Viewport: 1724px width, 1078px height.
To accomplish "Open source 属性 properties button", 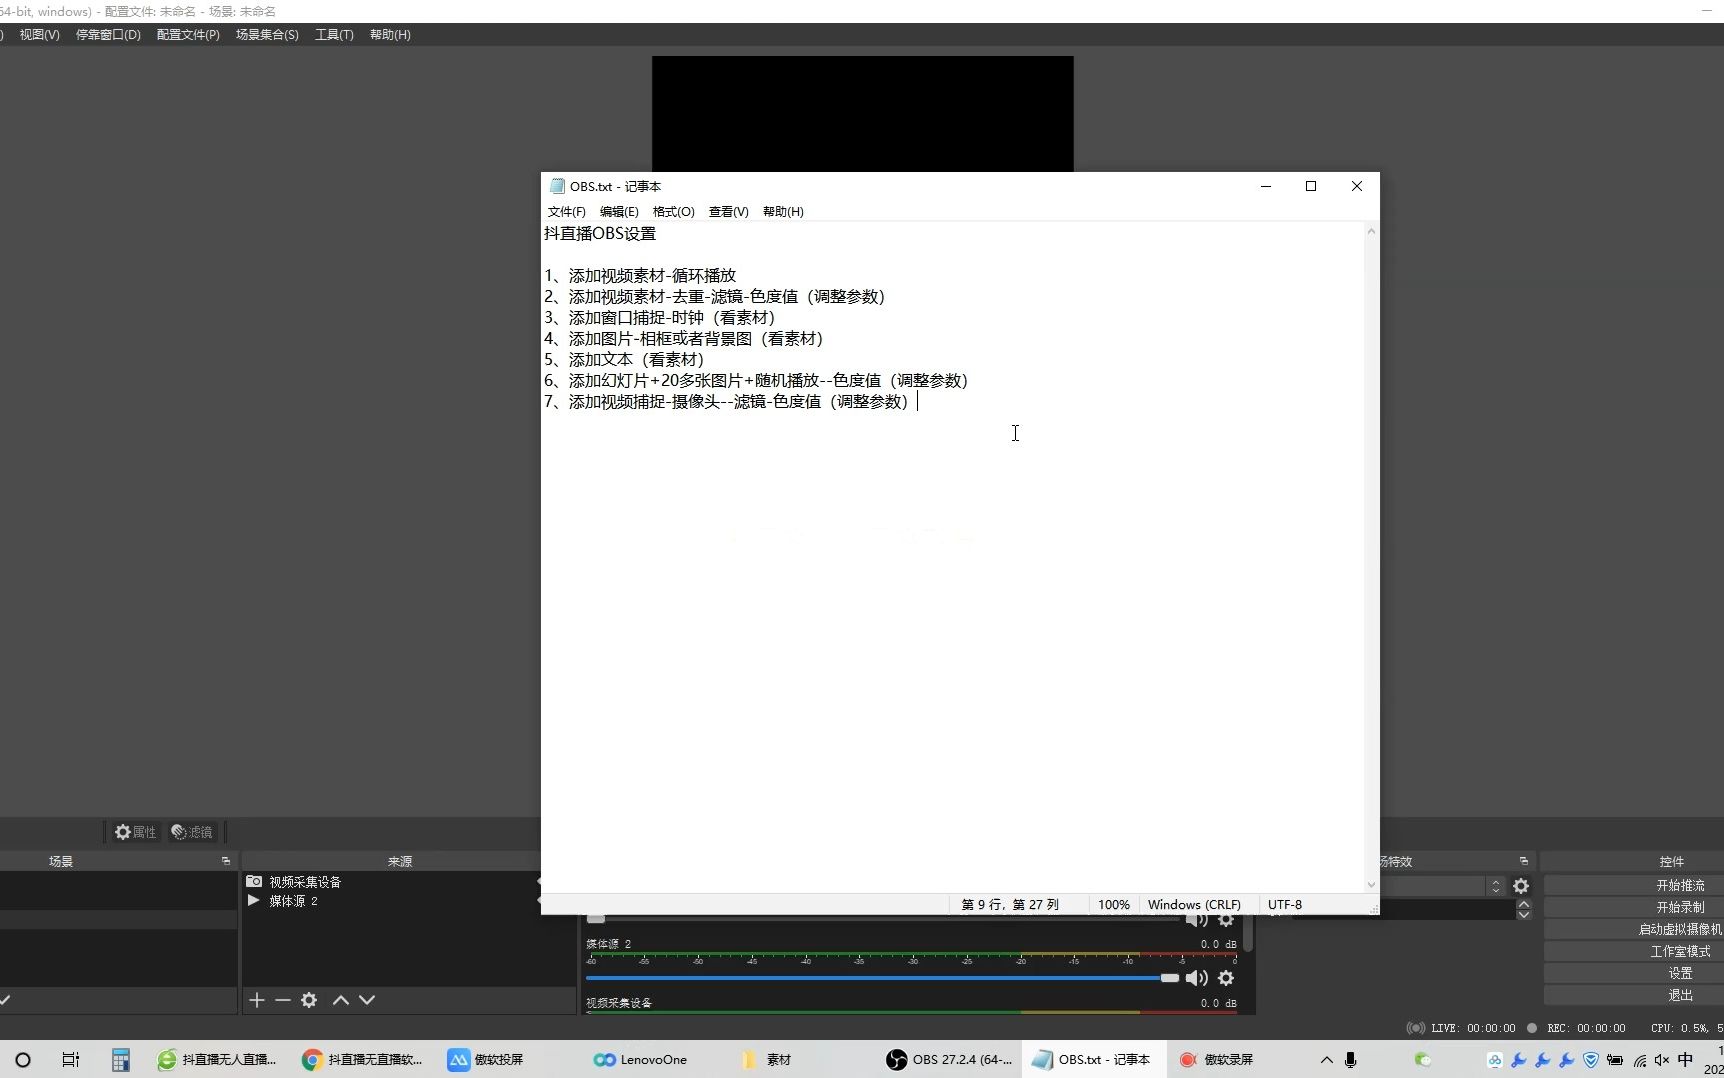I will [x=135, y=832].
